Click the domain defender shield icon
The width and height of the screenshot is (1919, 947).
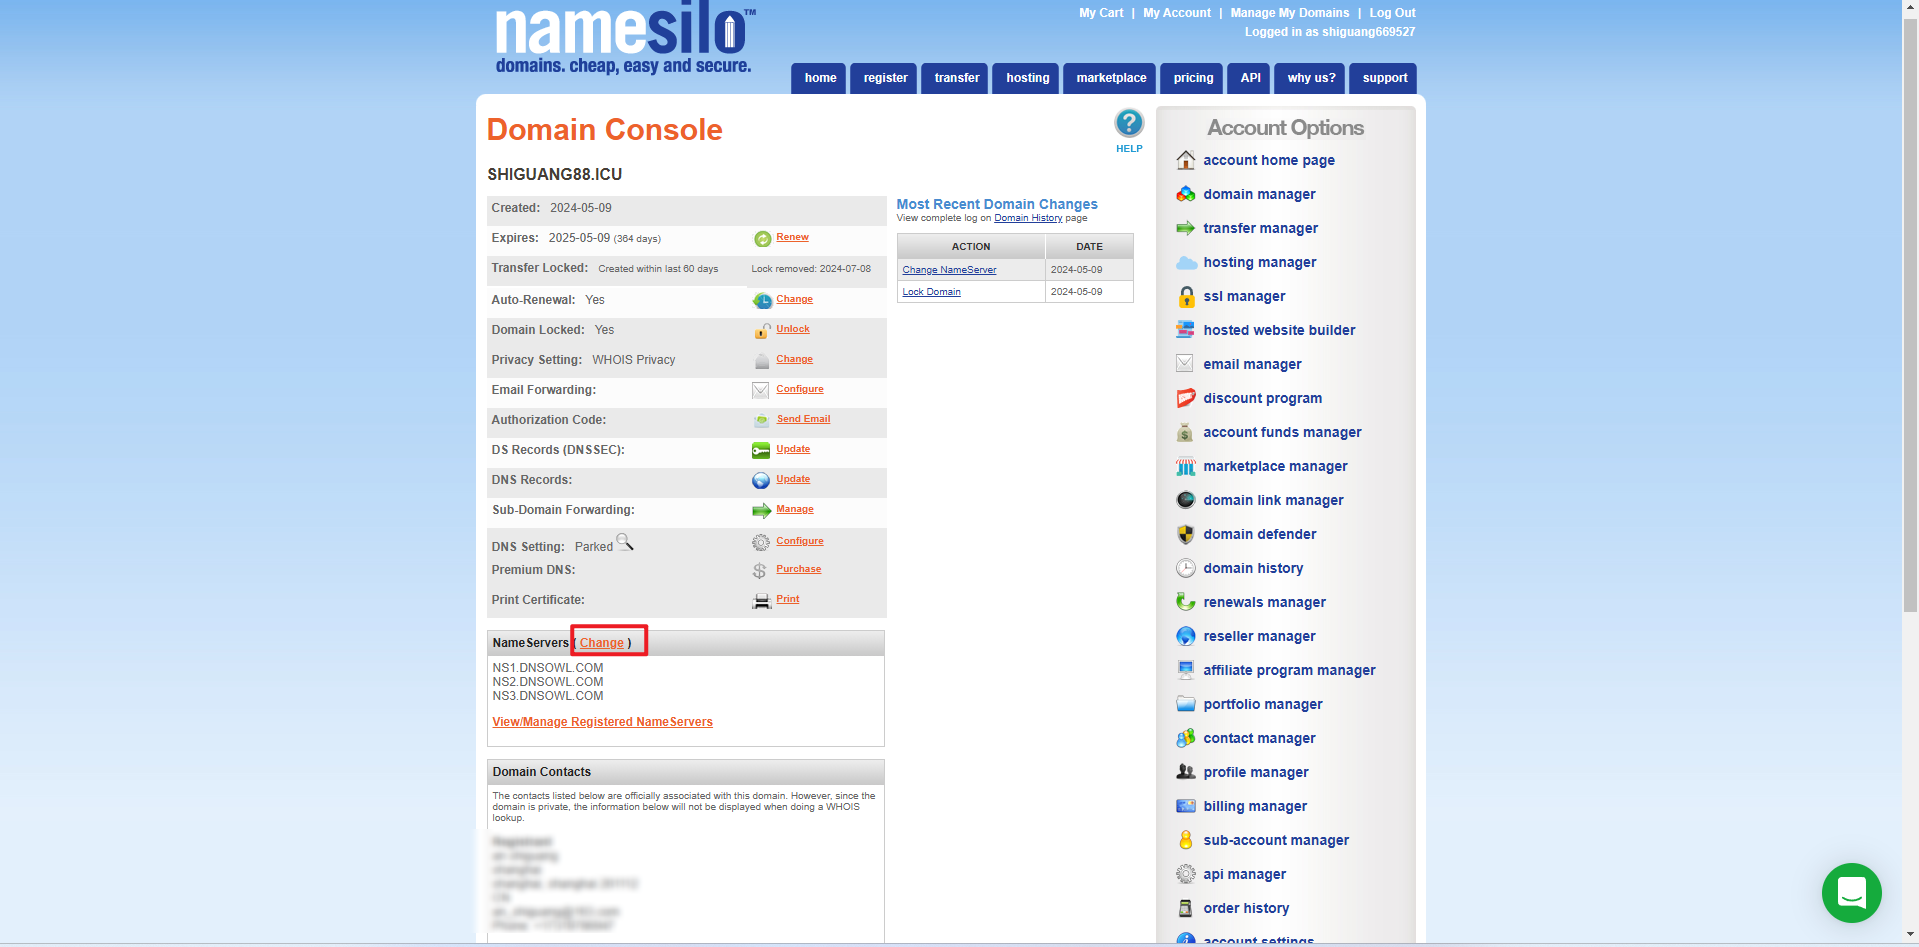(1185, 534)
